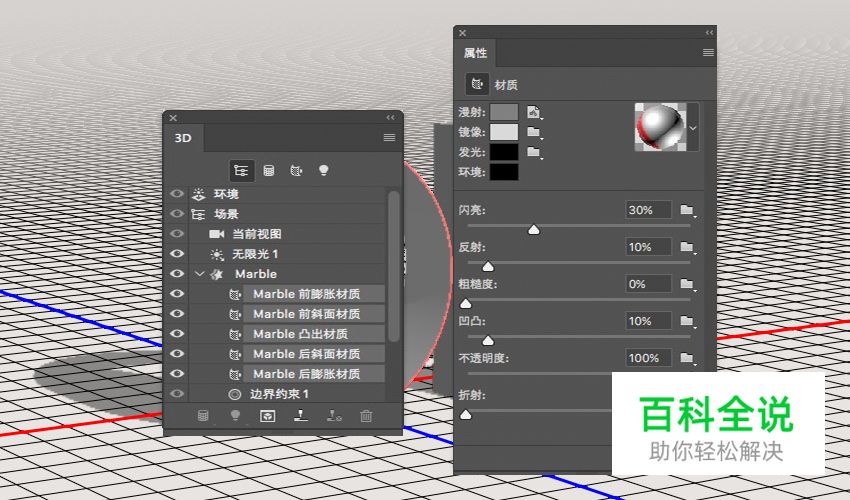Screen dimensions: 850x500
Task: Collapse Properties panel with double arrows
Action: (709, 33)
